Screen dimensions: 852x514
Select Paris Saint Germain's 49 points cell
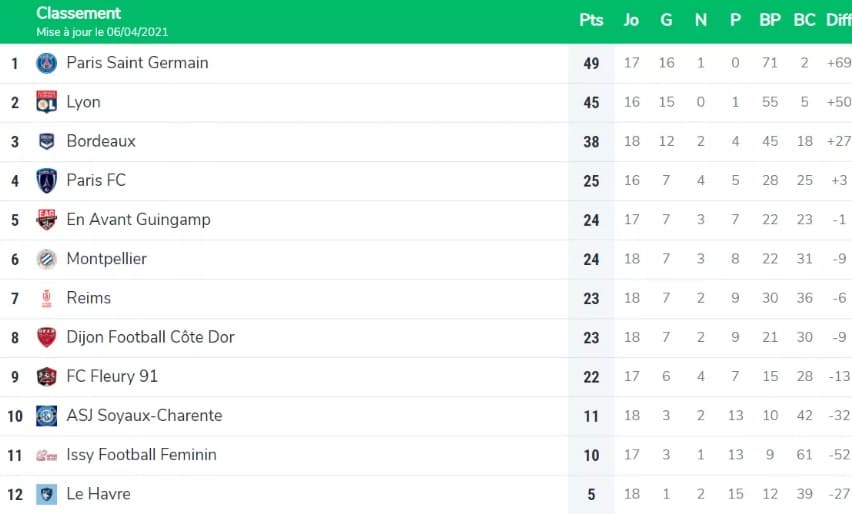(x=591, y=63)
